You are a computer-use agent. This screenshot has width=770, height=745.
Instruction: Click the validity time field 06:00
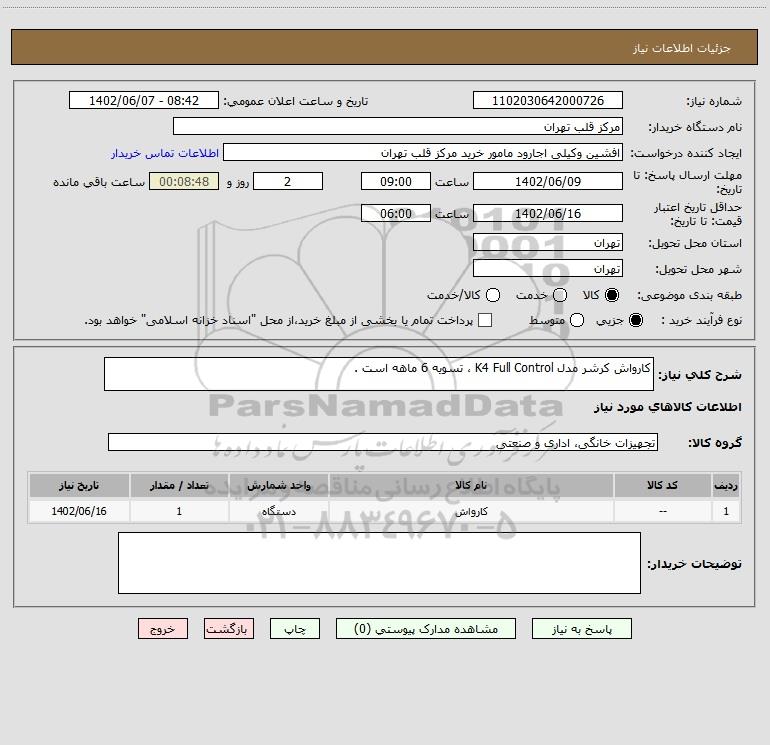pyautogui.click(x=396, y=213)
